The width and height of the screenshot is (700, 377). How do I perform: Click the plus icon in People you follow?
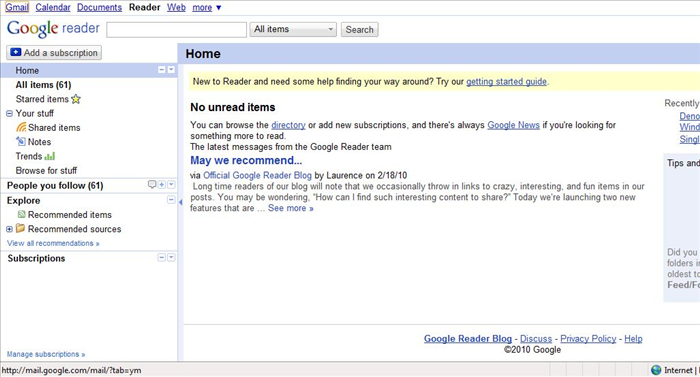click(x=162, y=184)
